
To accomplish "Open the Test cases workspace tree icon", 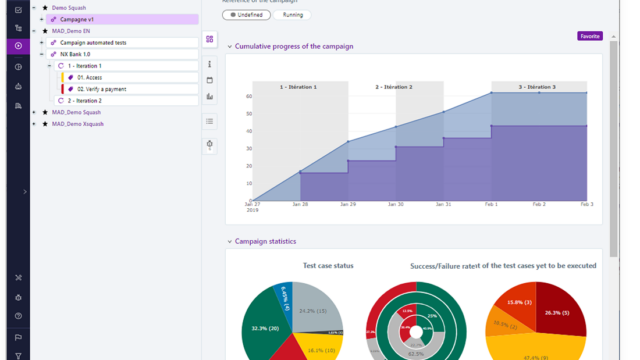I will point(18,28).
